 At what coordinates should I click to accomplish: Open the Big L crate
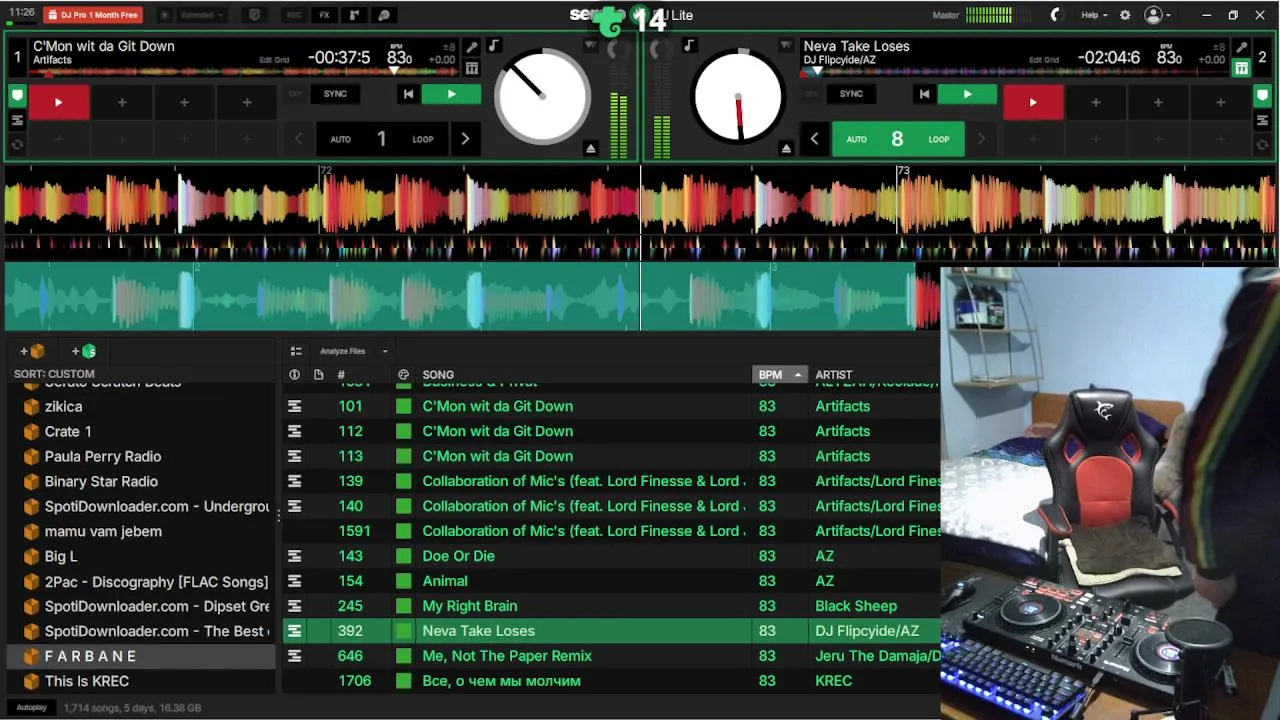[x=140, y=556]
